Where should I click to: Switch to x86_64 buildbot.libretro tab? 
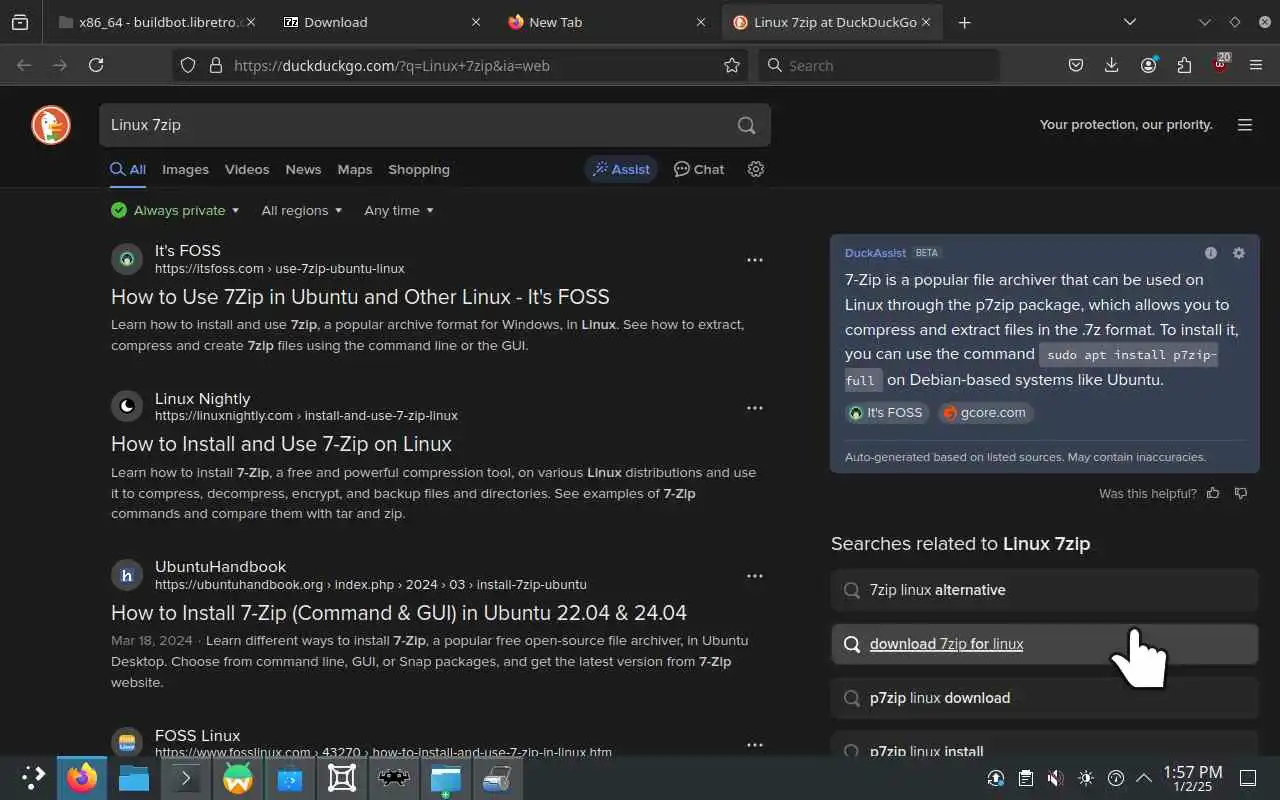[158, 22]
